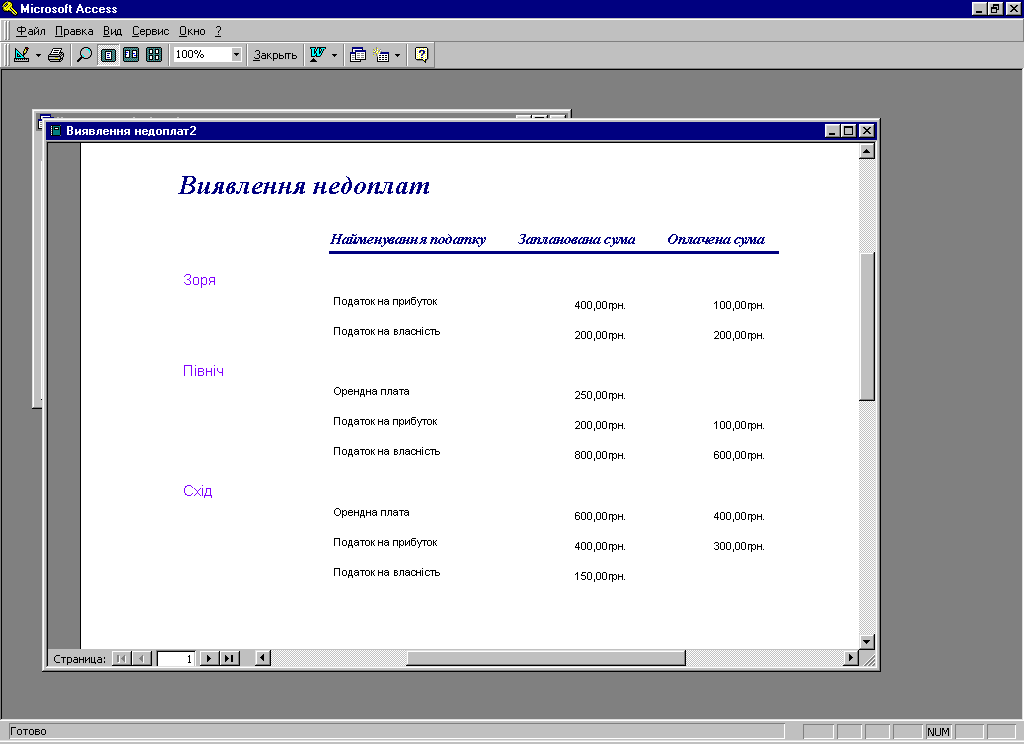The height and width of the screenshot is (744, 1024).
Task: Go to previous report page
Action: (x=142, y=658)
